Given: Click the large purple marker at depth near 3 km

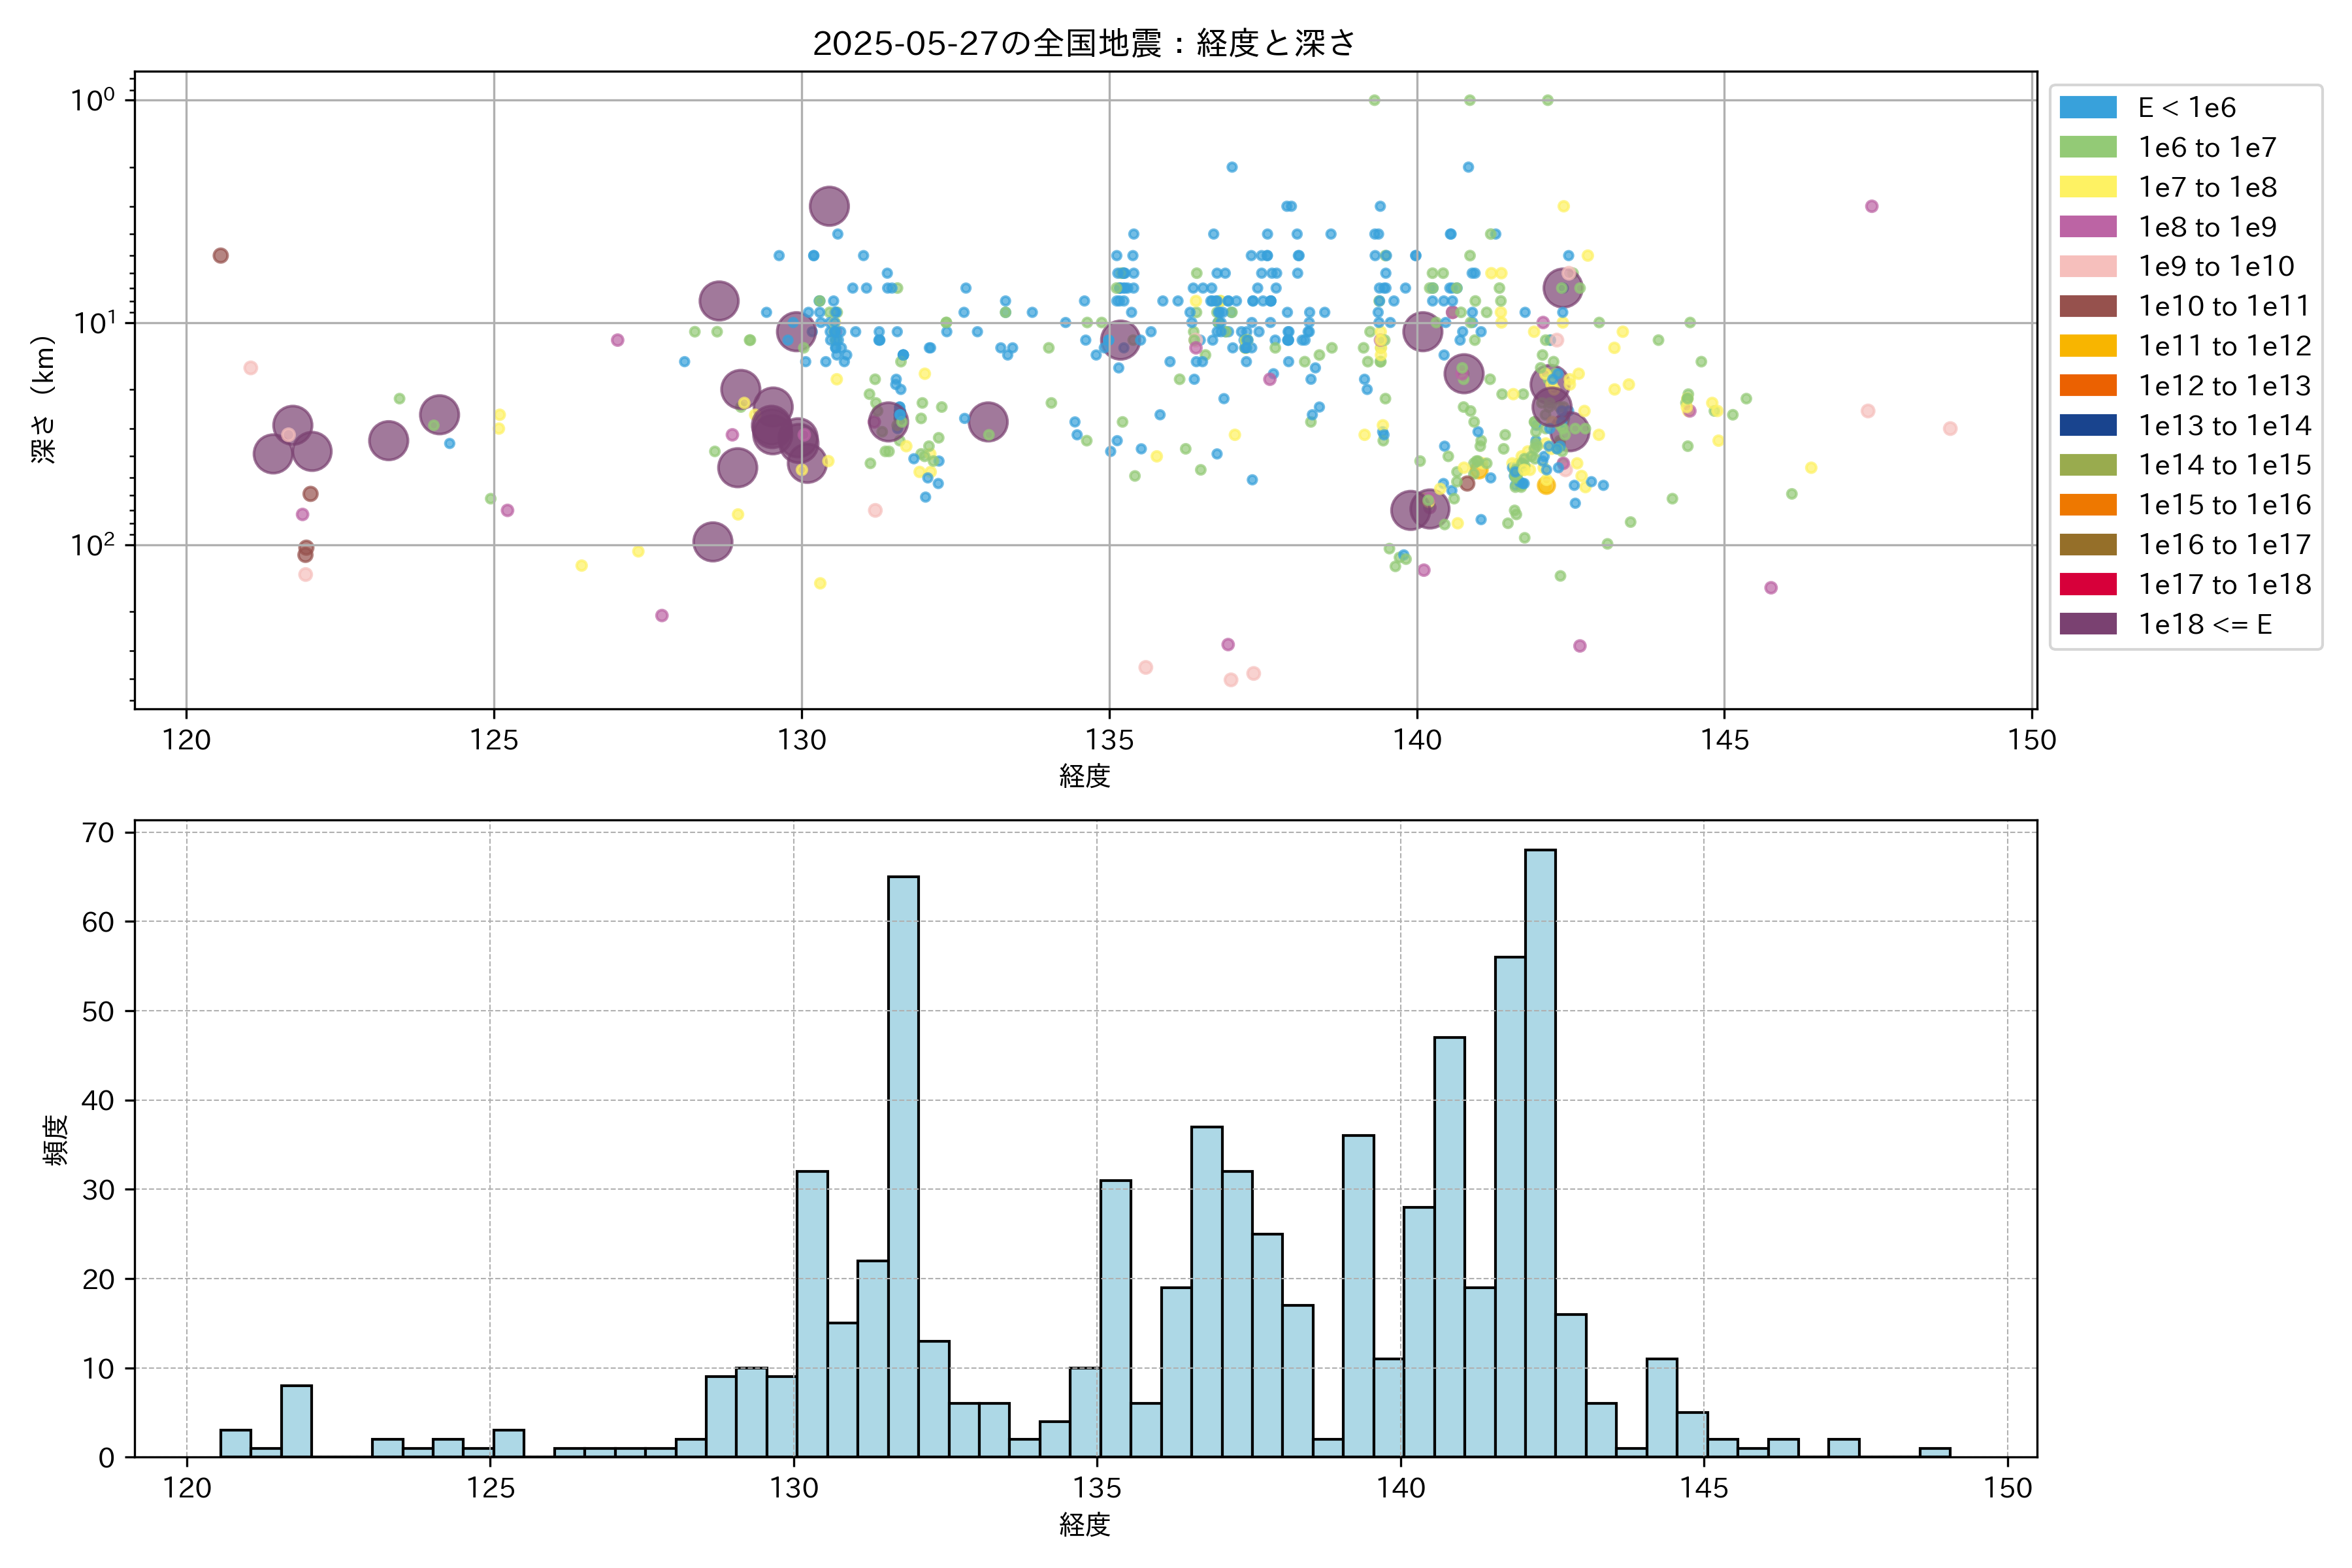Looking at the screenshot, I should click(829, 207).
